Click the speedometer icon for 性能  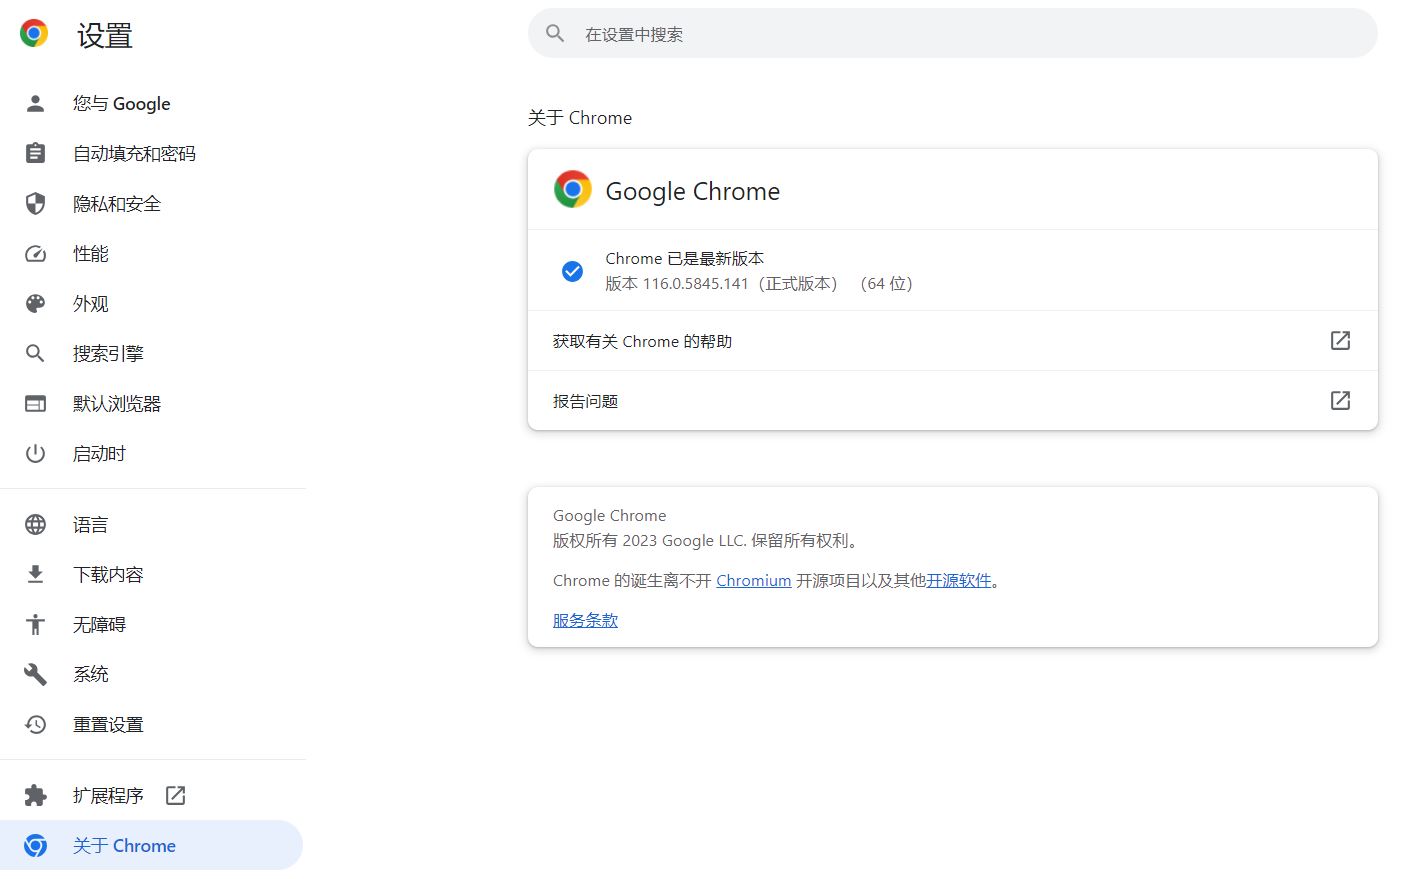coord(35,253)
